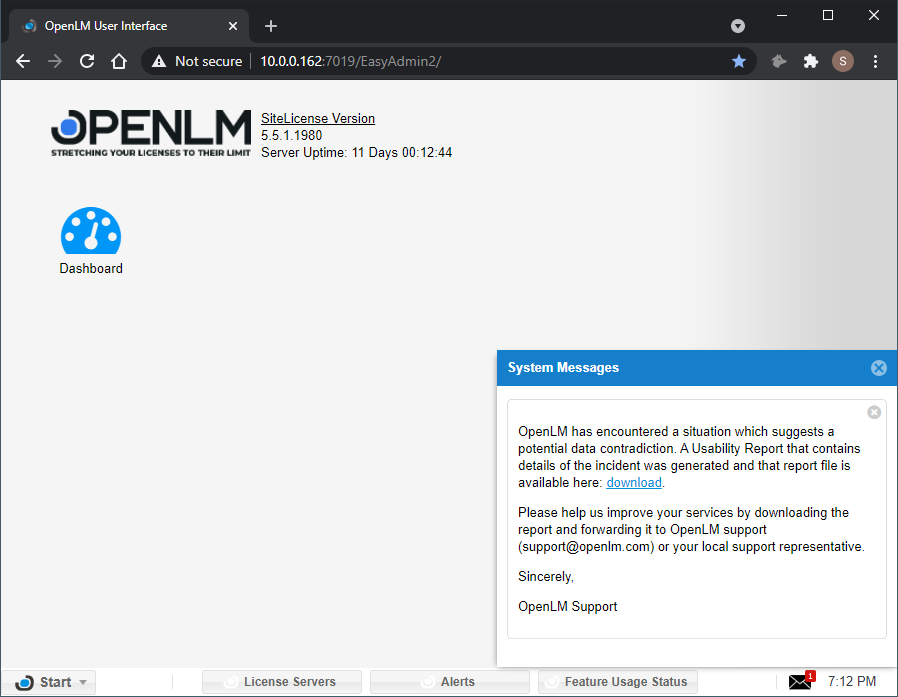The height and width of the screenshot is (697, 898).
Task: Click the user profile avatar
Action: pos(843,61)
